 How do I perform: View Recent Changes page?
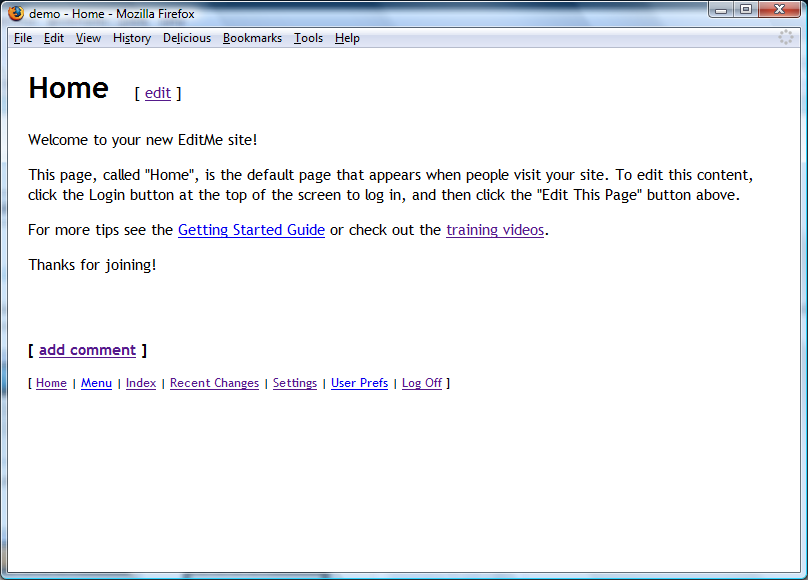214,383
